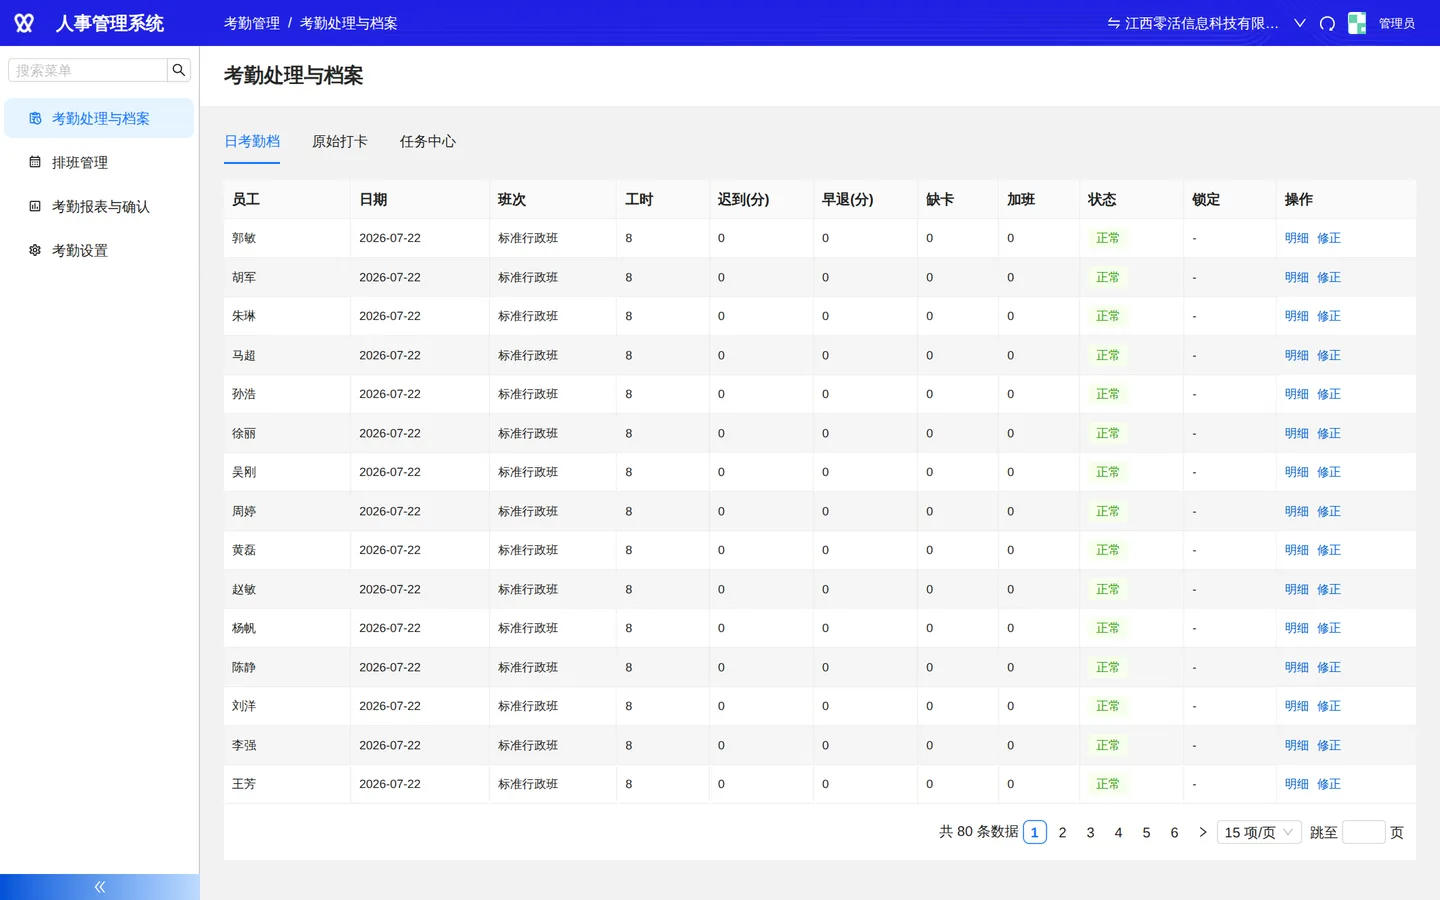Viewport: 1440px width, 900px height.
Task: Expand the company selector chevron
Action: pos(1300,23)
